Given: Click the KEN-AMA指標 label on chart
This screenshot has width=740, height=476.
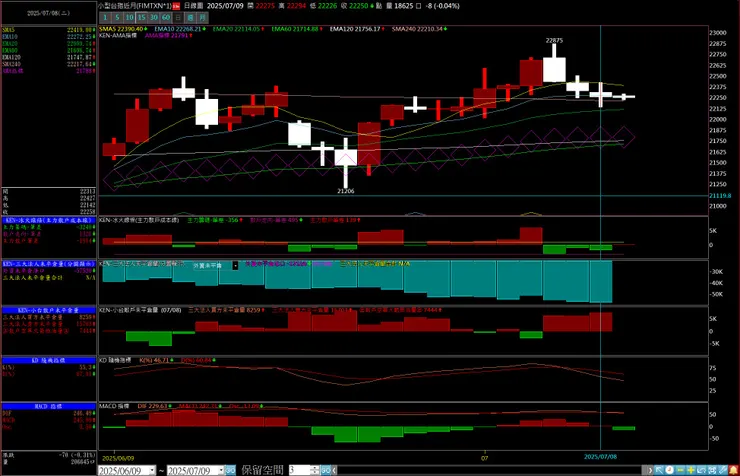Looking at the screenshot, I should click(x=118, y=35).
